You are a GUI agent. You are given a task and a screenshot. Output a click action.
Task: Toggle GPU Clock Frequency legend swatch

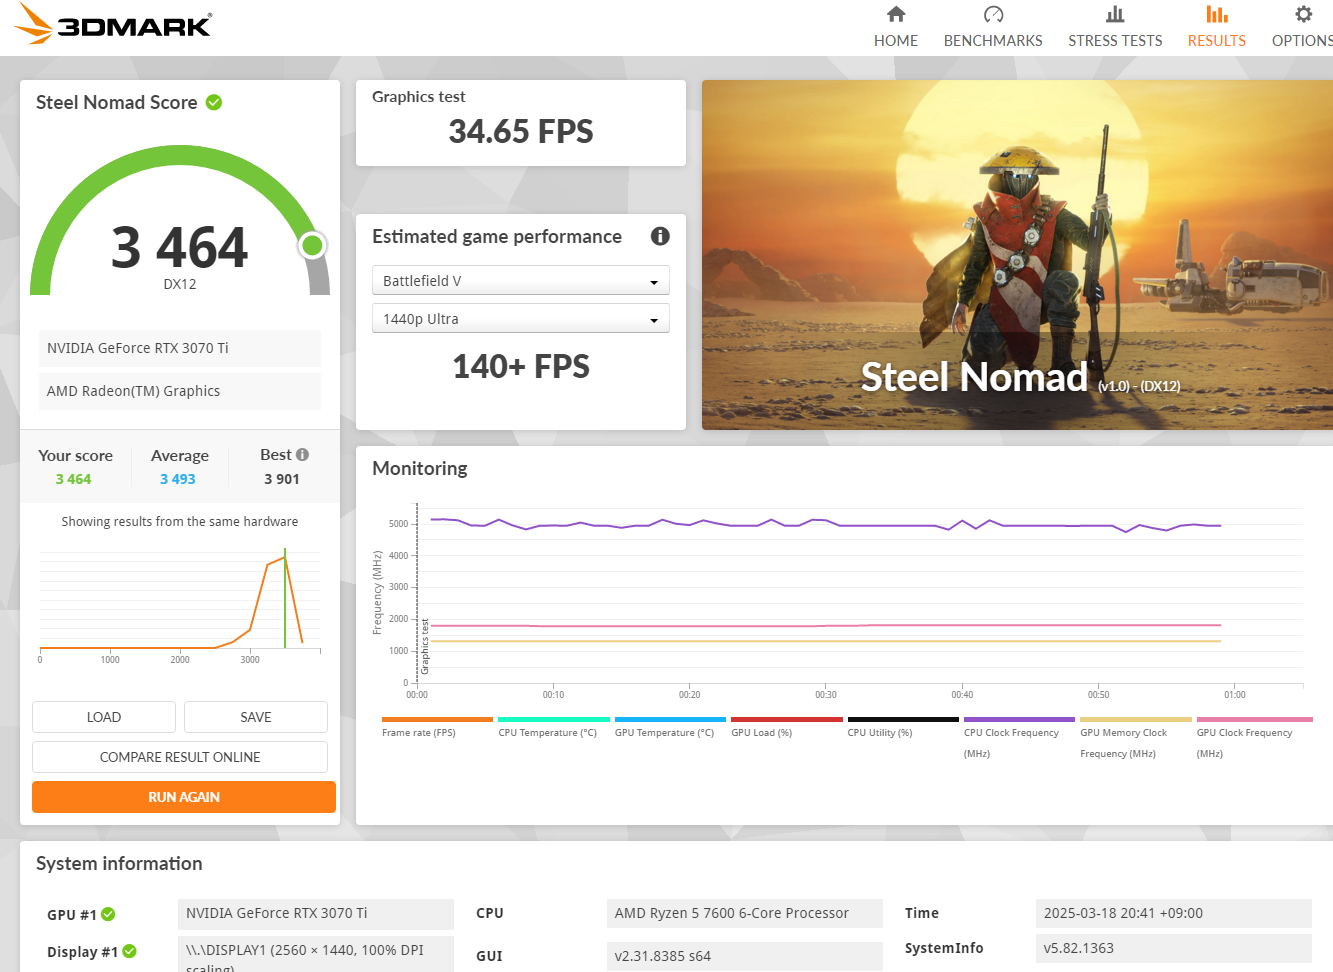[x=1254, y=719]
